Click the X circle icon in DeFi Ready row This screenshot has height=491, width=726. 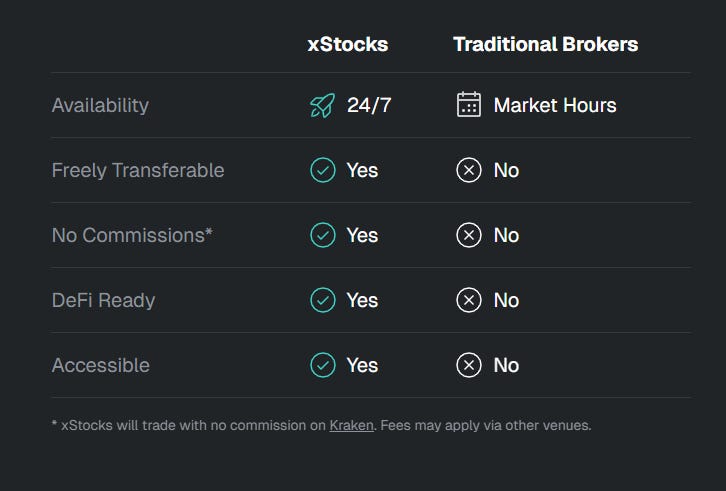tap(469, 300)
